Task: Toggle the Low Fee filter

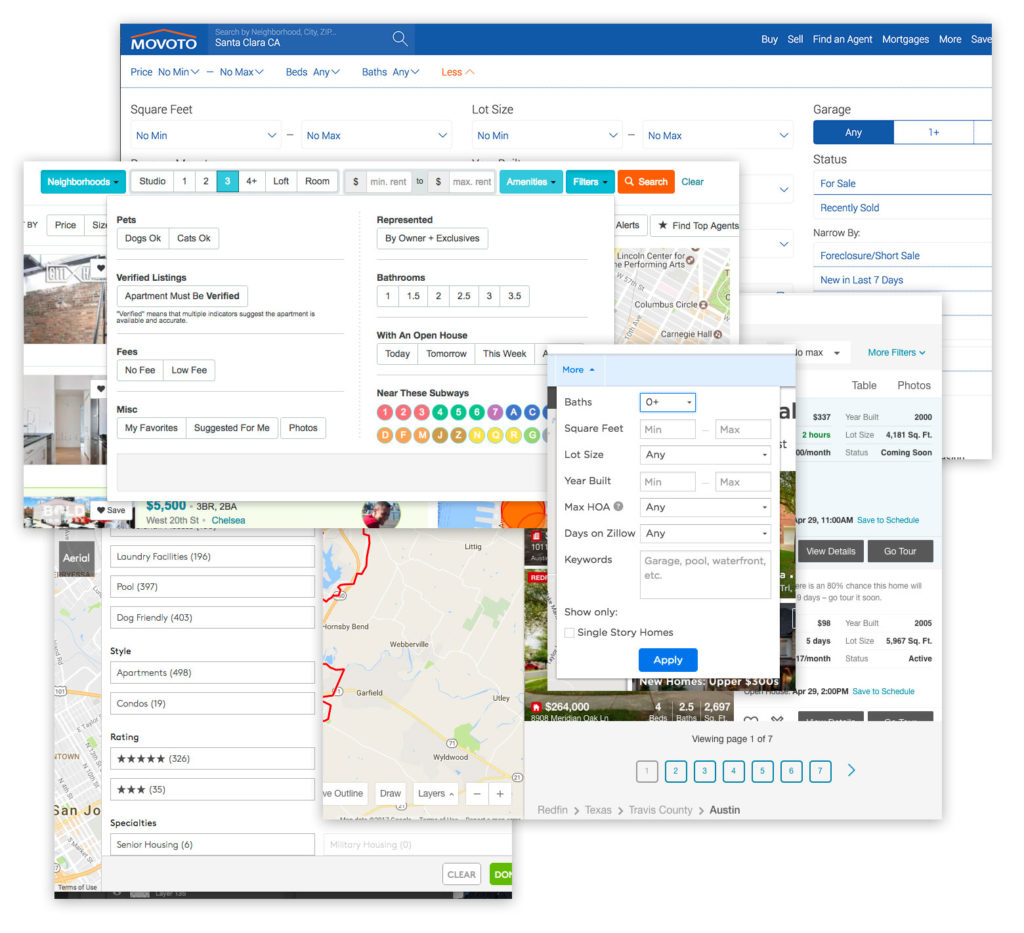Action: [189, 370]
